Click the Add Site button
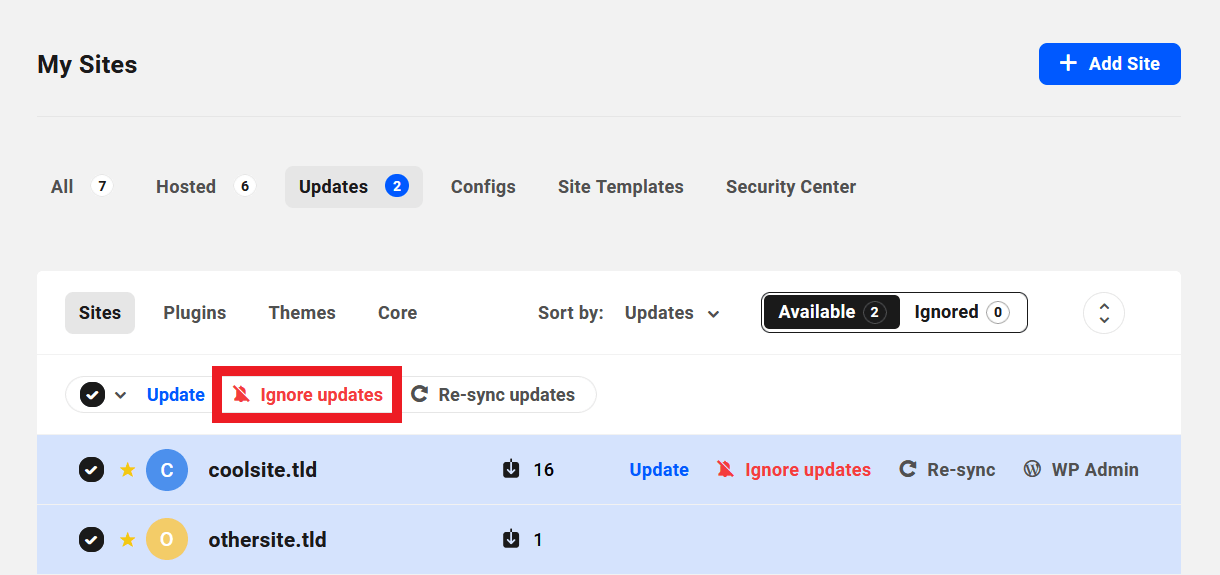This screenshot has width=1220, height=575. pos(1109,64)
